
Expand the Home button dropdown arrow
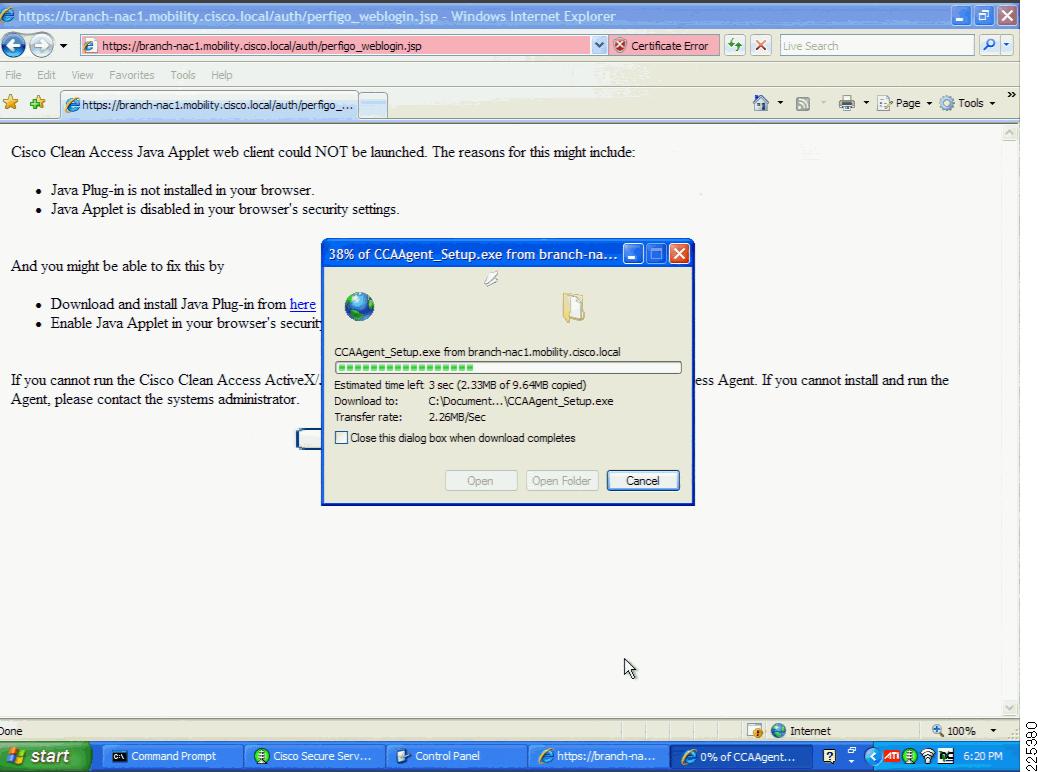pos(780,103)
